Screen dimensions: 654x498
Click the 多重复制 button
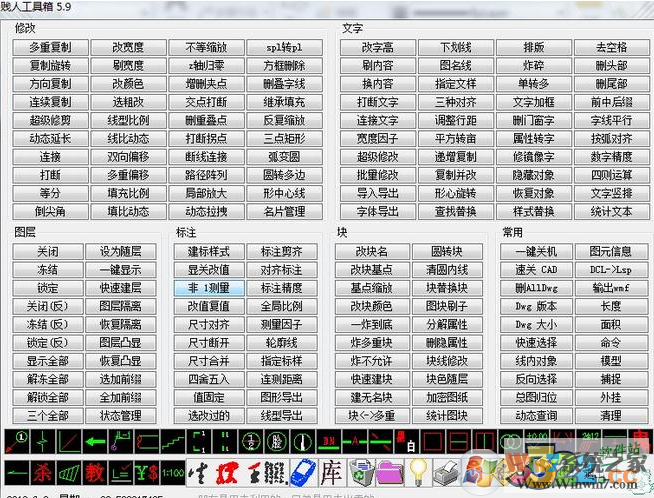(49, 47)
